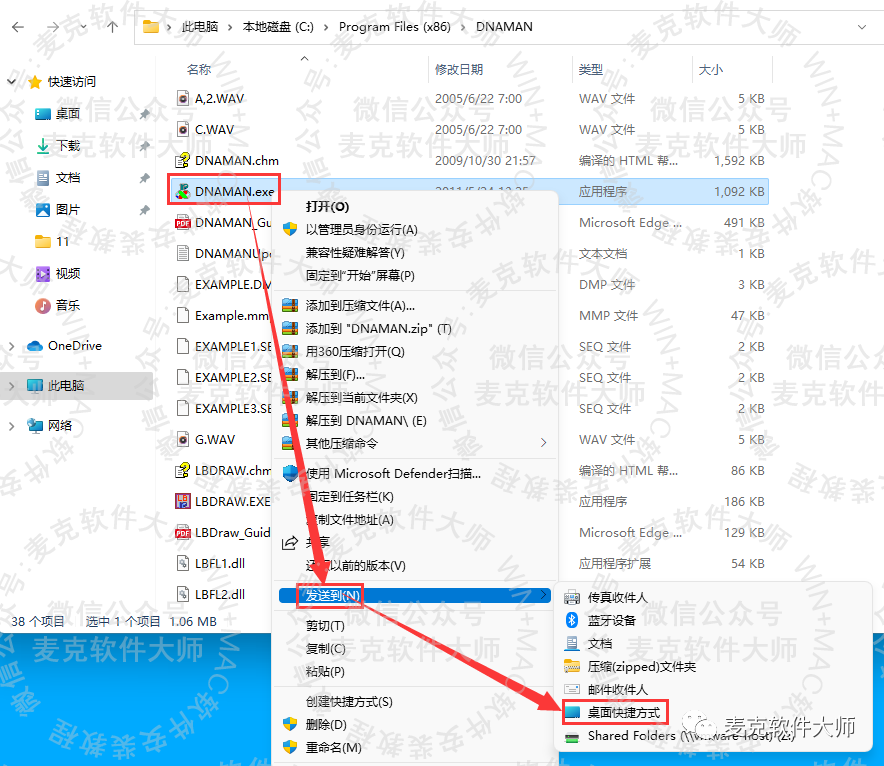884x766 pixels.
Task: Select A,2.WAV file icon
Action: tap(182, 99)
